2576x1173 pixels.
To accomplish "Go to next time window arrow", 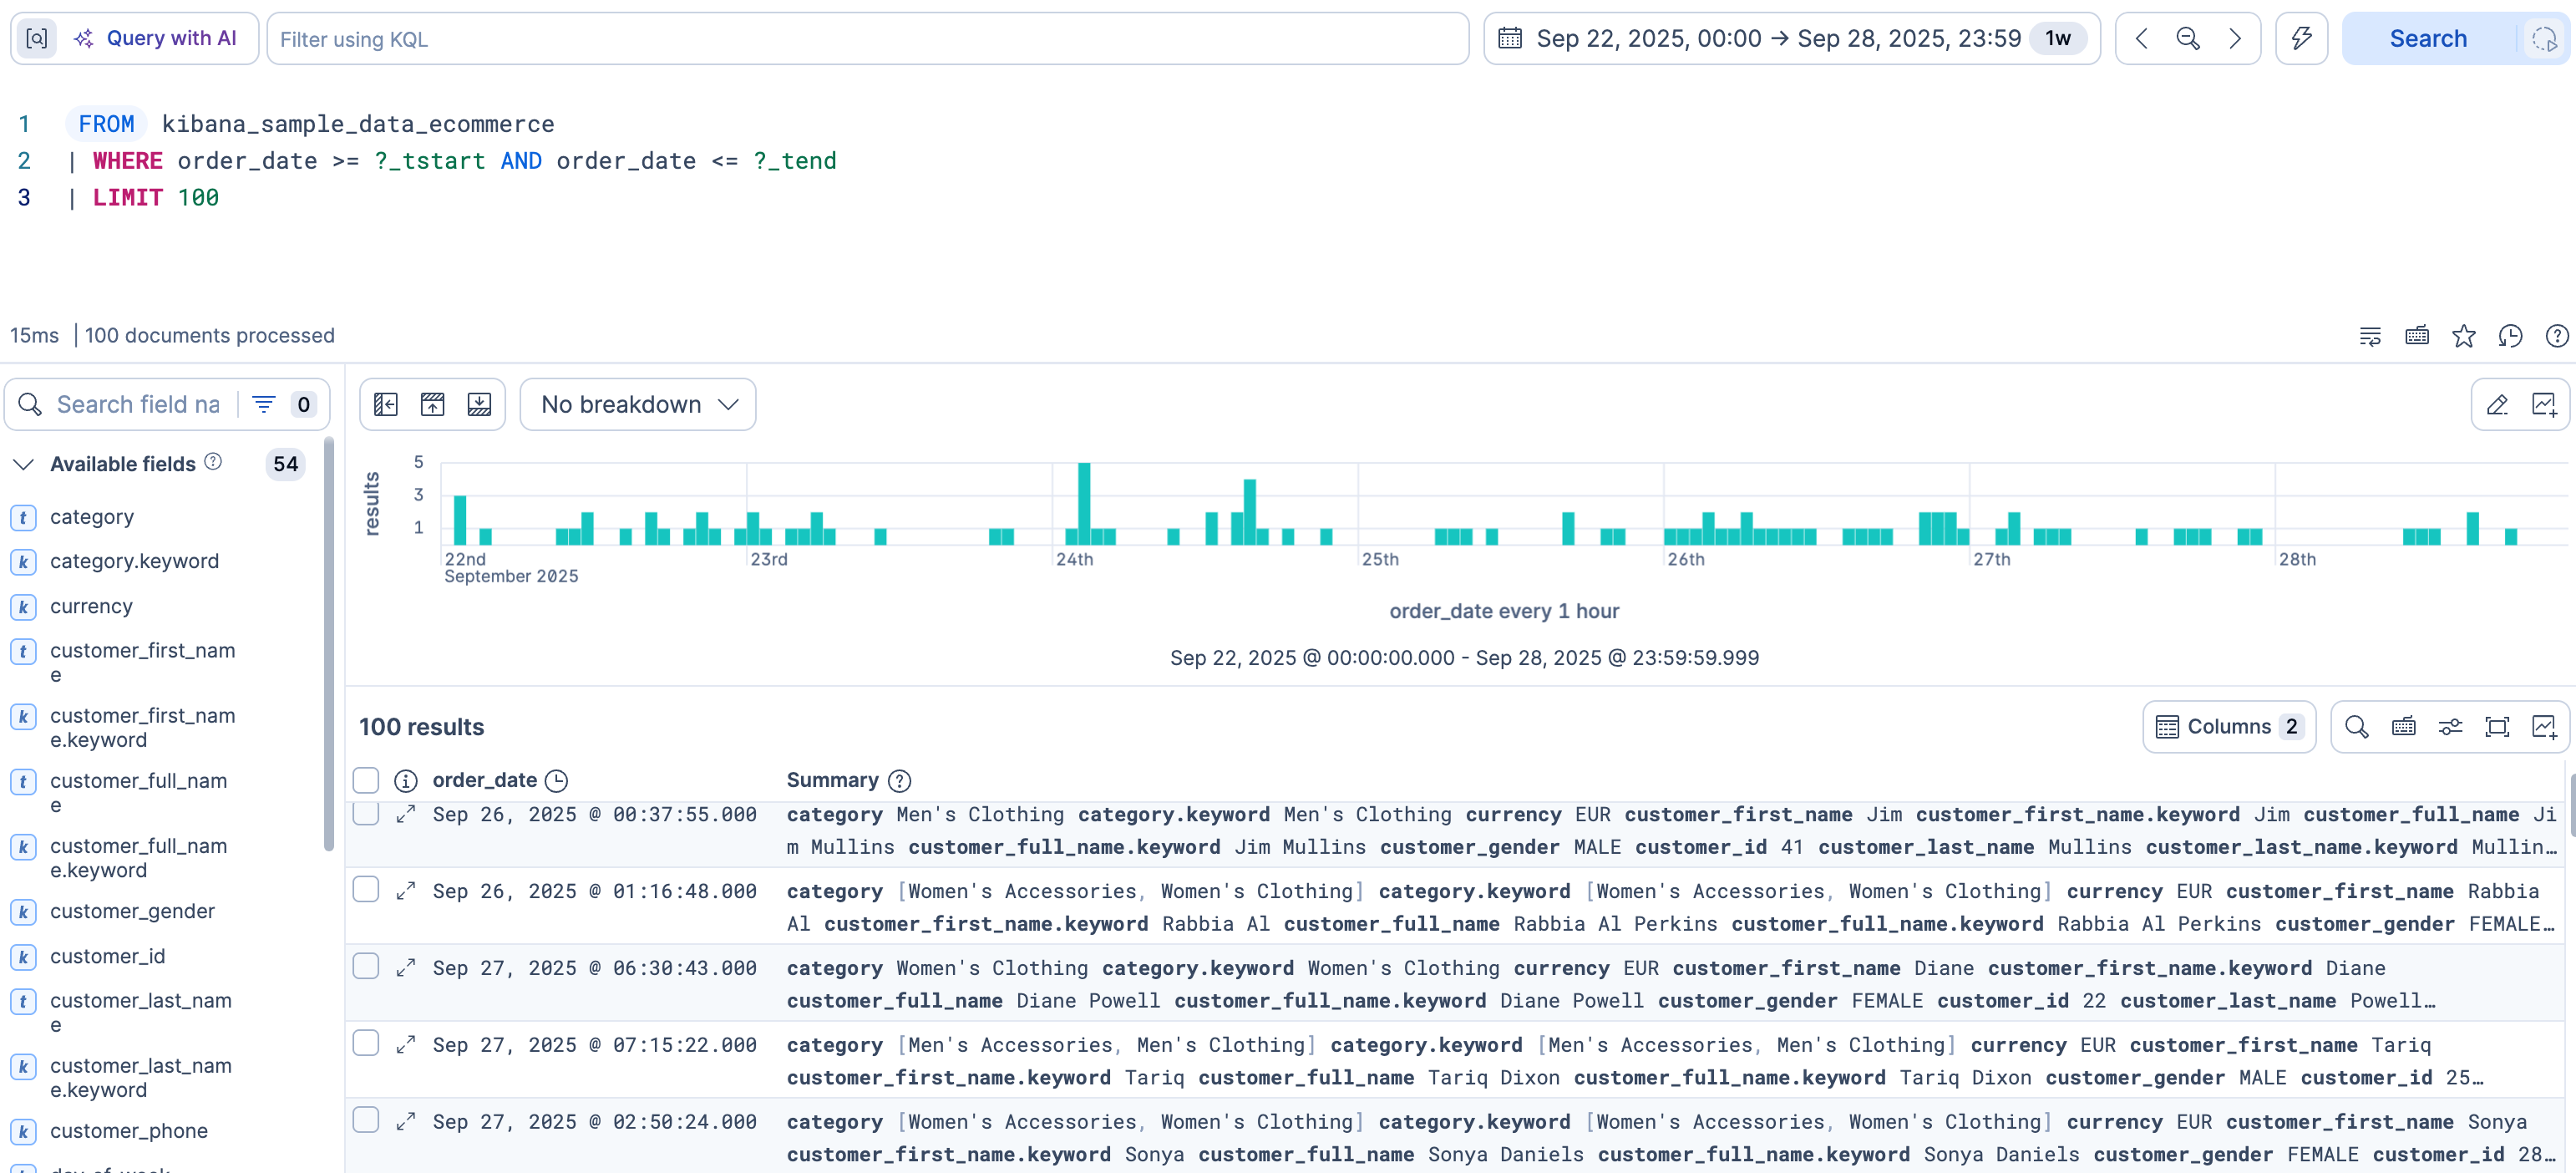I will point(2235,39).
